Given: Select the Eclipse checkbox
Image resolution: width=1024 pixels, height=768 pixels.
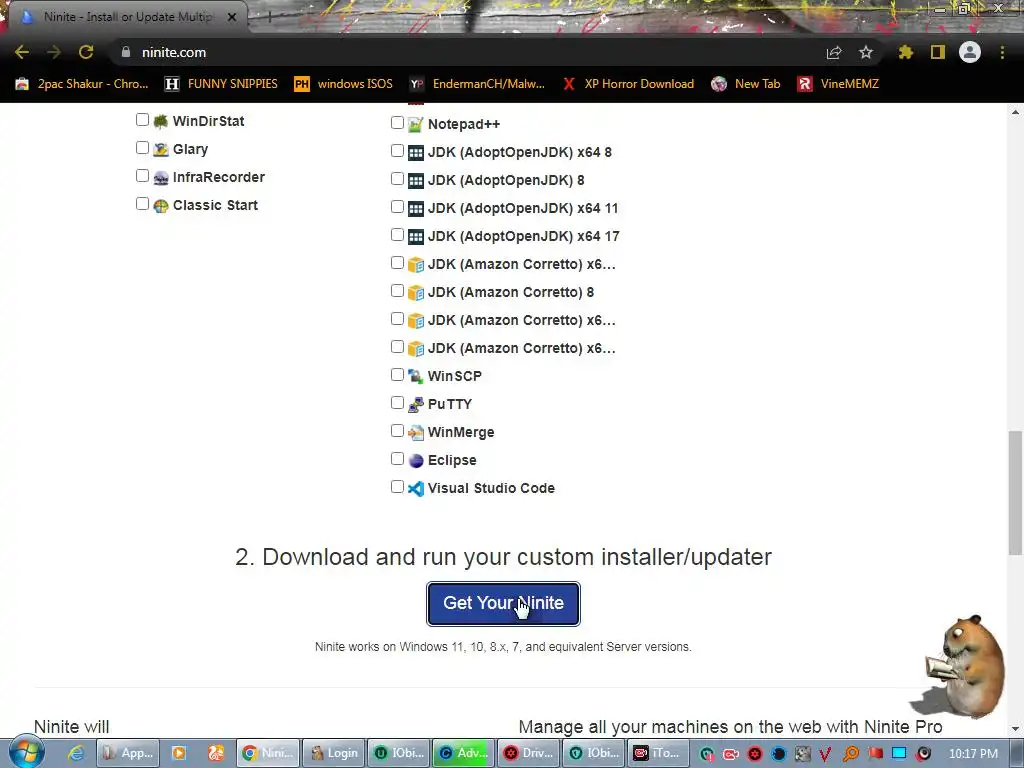Looking at the screenshot, I should (397, 458).
